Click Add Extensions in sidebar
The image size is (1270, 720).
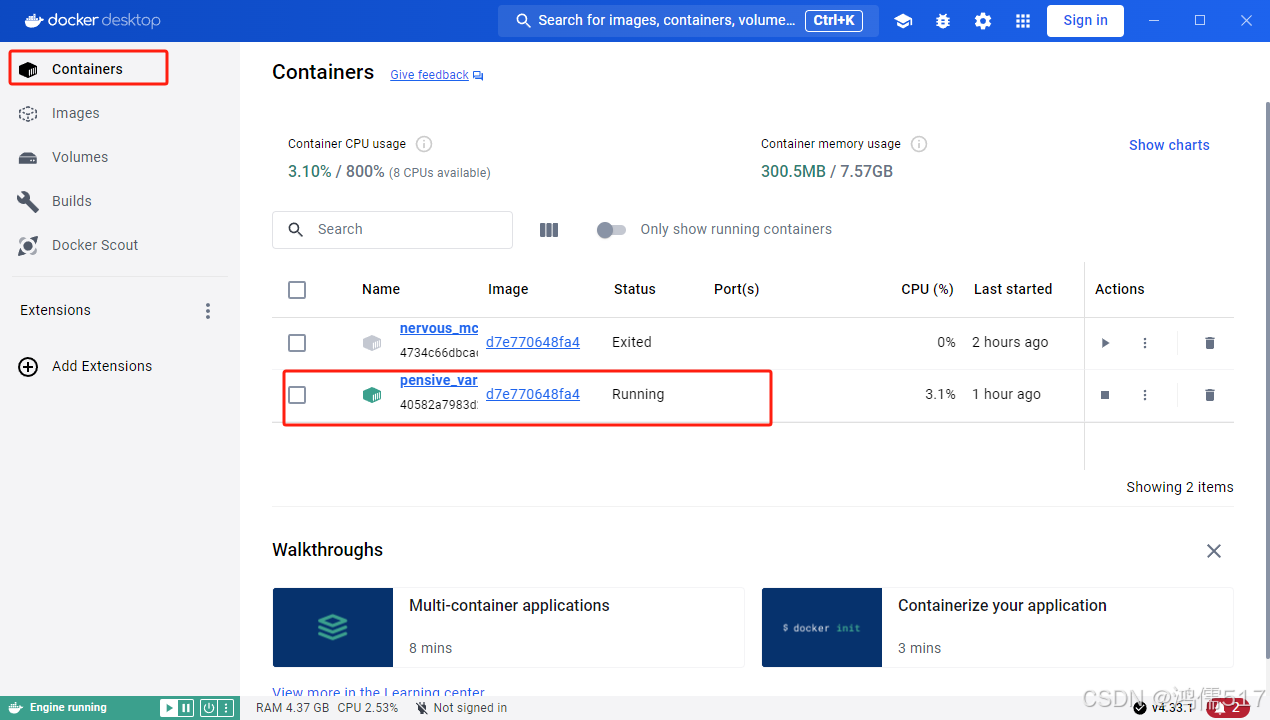(86, 366)
